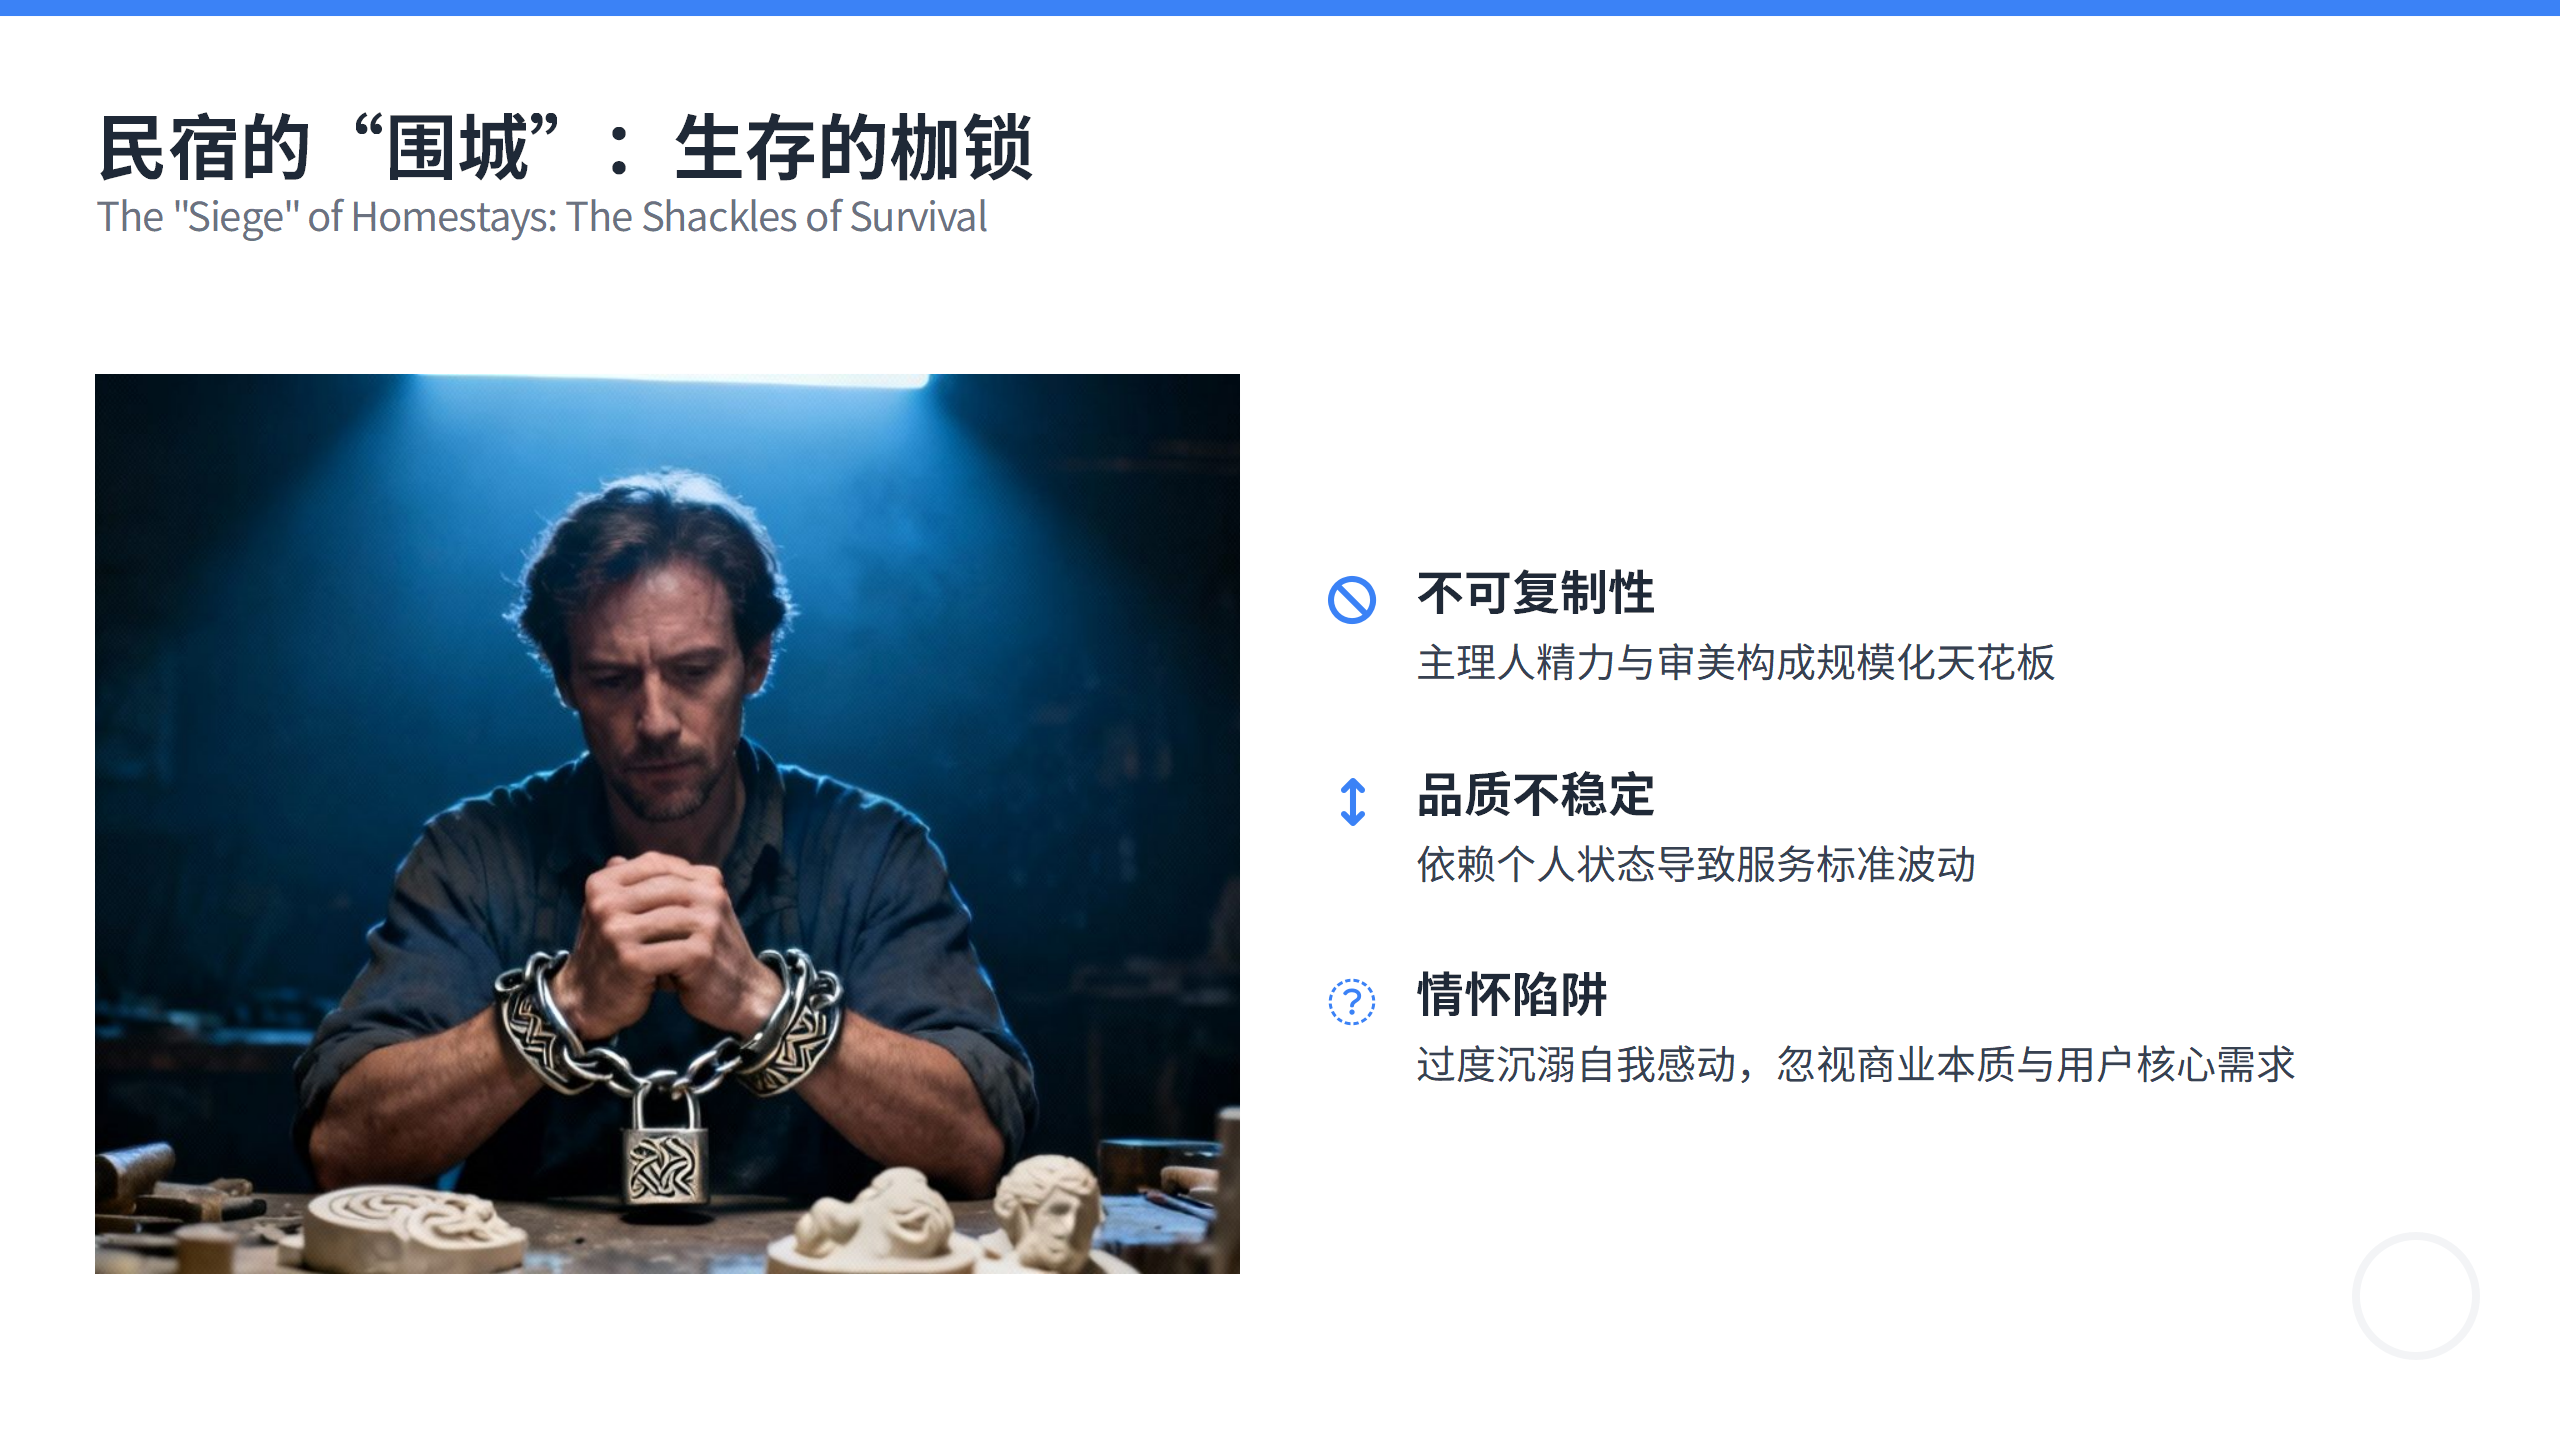Click the carved stone head in the photo
Image resolution: width=2560 pixels, height=1440 pixels.
[x=1048, y=1211]
